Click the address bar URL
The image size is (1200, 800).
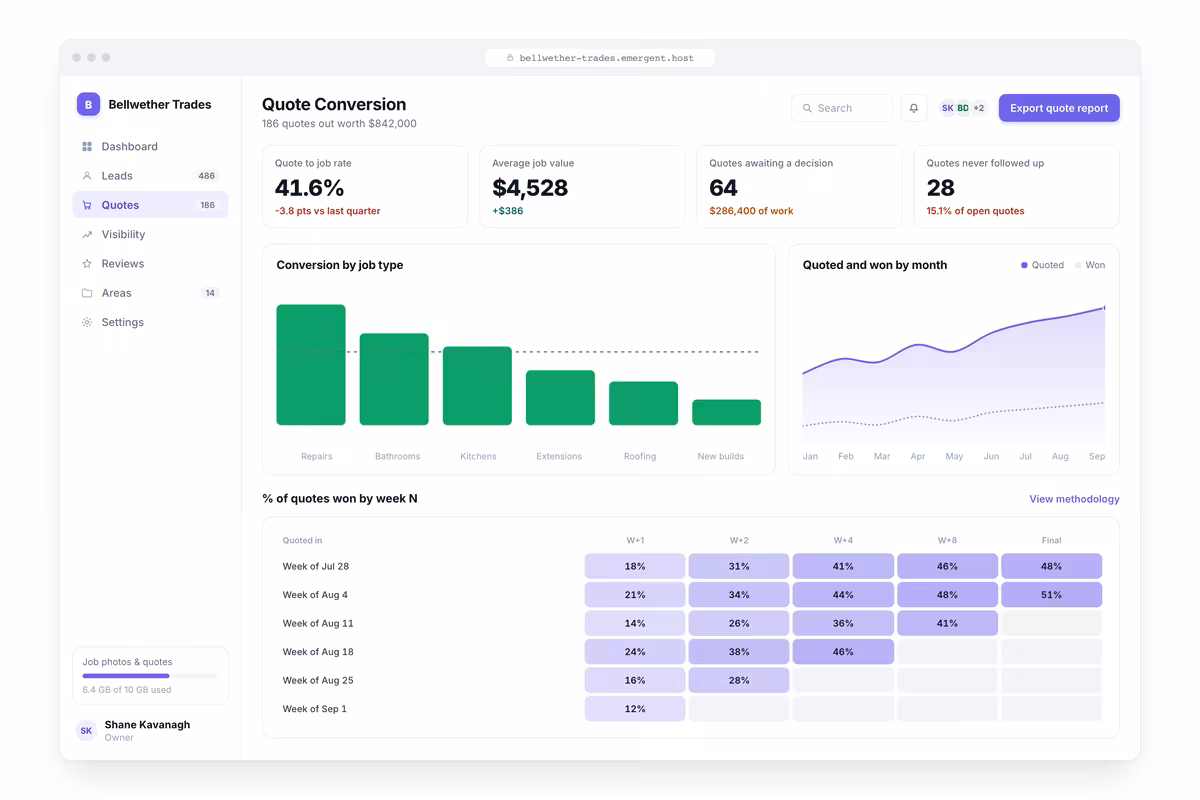600,58
